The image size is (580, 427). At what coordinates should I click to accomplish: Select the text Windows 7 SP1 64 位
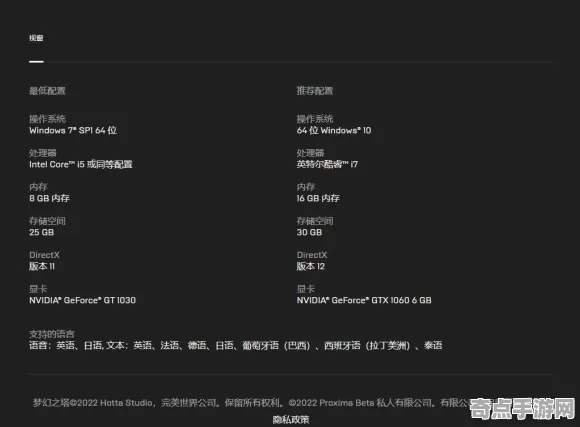pos(73,130)
